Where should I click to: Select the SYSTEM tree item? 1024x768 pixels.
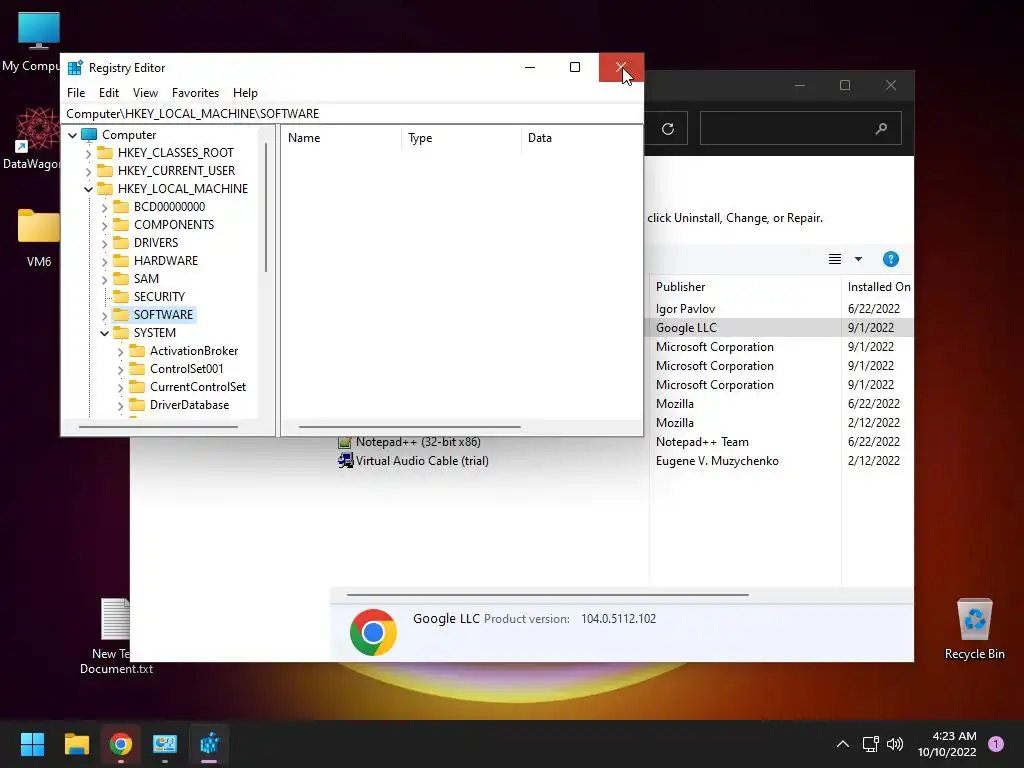click(x=154, y=332)
